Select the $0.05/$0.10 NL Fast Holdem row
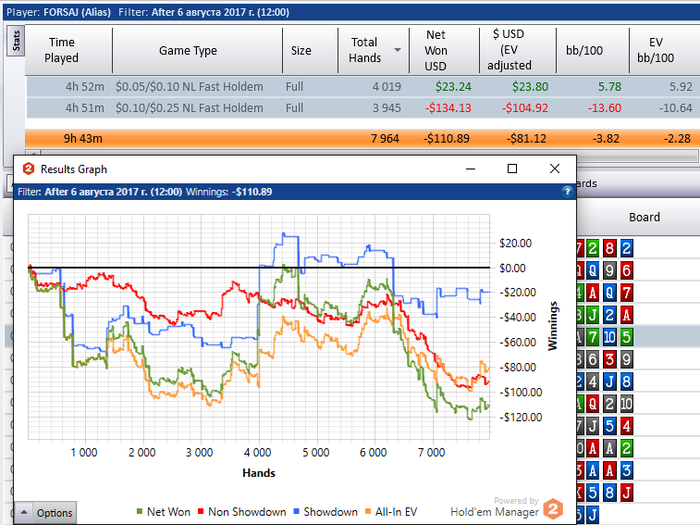Screen dimensions: 700x525 [362, 87]
